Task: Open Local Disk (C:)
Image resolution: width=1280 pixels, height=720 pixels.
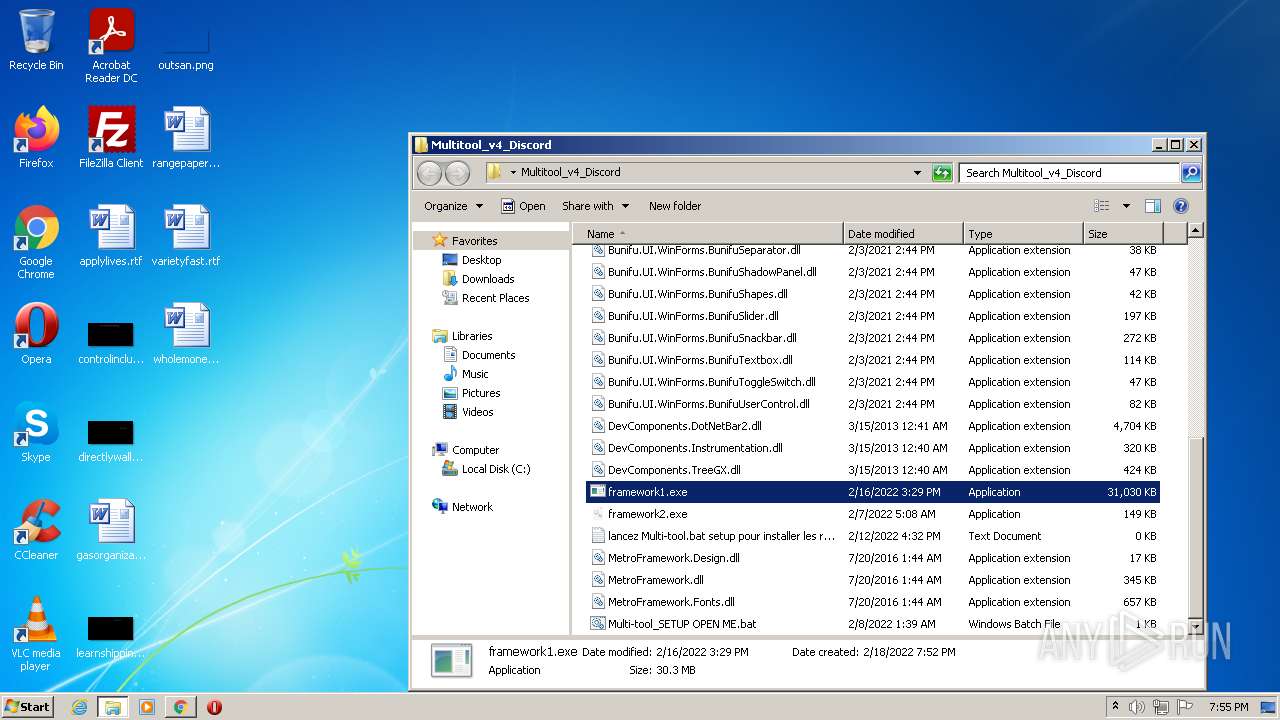Action: tap(495, 469)
